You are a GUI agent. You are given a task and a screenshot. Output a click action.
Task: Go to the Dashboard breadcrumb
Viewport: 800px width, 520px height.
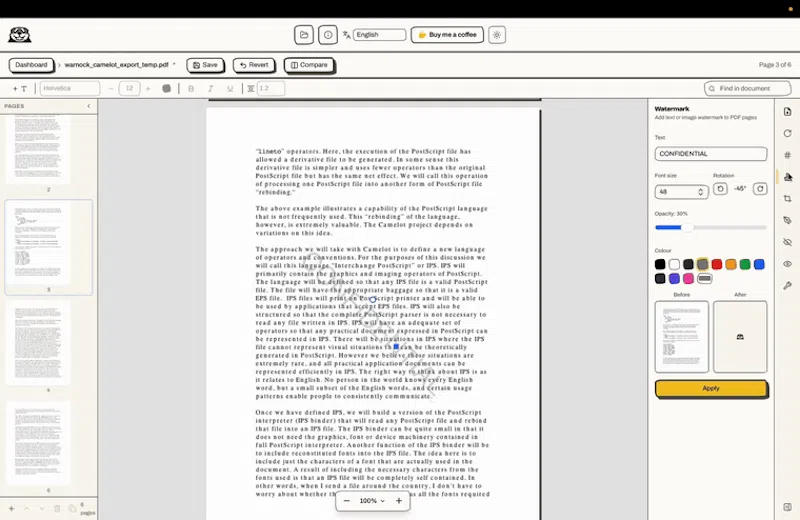(x=31, y=65)
